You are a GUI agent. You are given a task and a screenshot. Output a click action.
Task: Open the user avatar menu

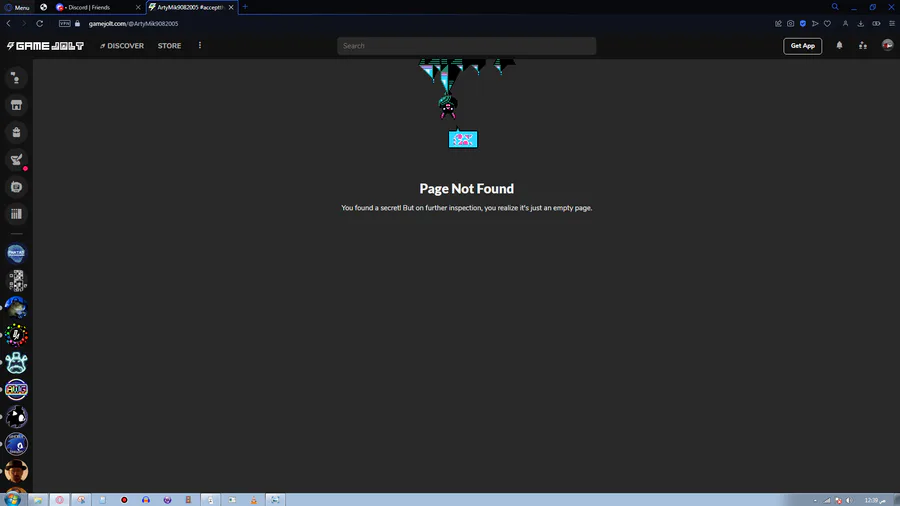pos(887,45)
